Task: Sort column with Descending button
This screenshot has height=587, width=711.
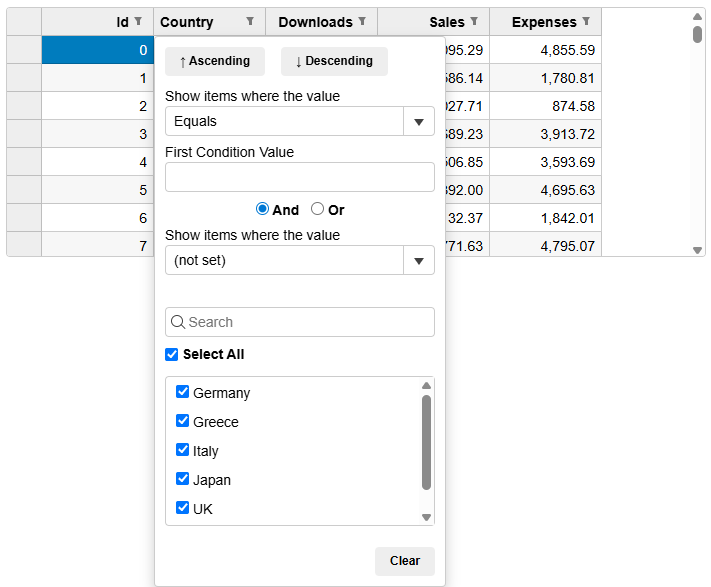Action: point(334,61)
